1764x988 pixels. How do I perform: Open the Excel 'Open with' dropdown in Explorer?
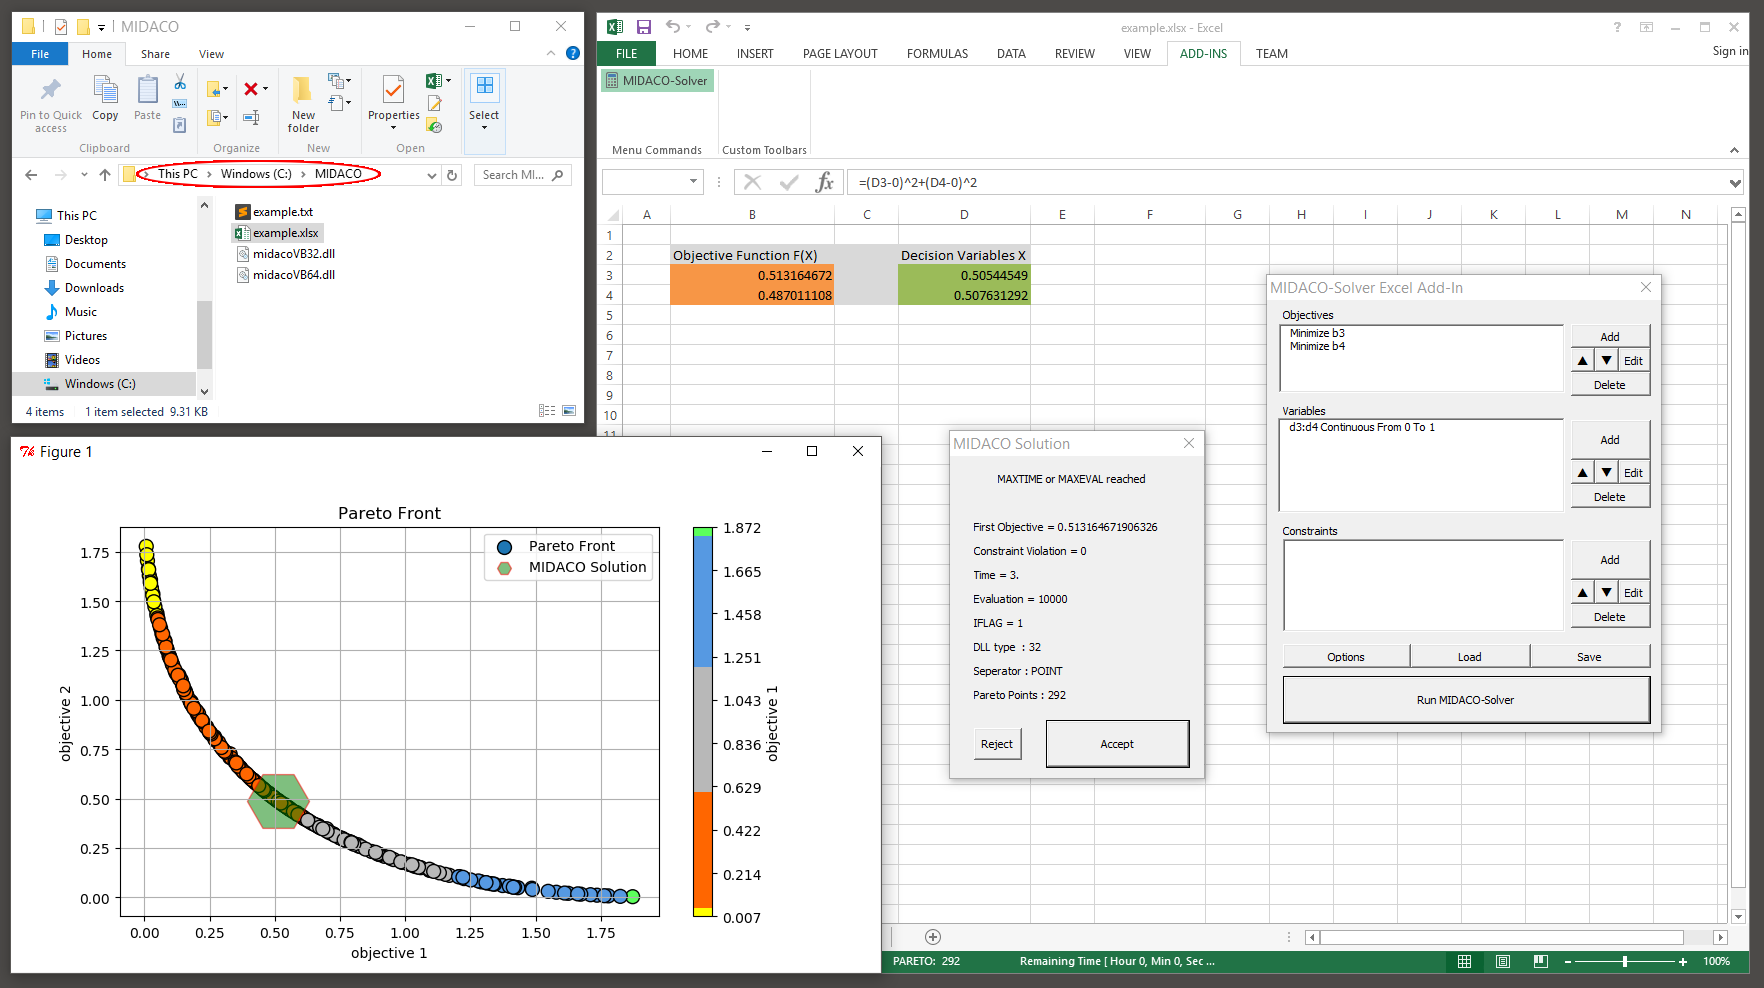coord(438,81)
